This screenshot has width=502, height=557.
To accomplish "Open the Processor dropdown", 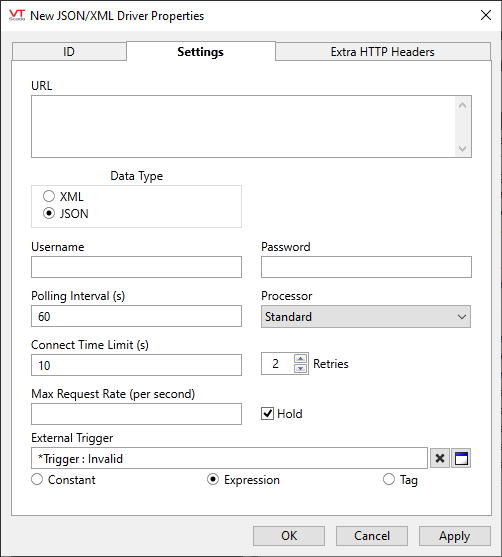I will click(366, 317).
